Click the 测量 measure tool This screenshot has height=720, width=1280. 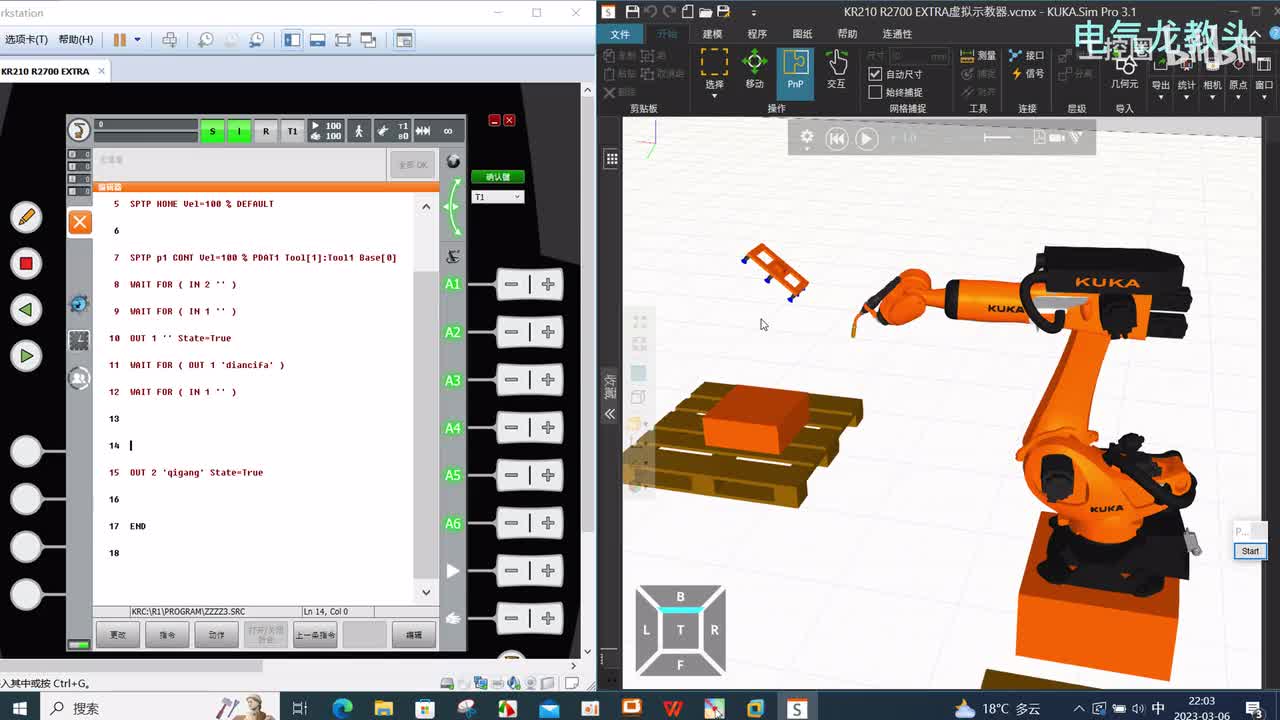(x=978, y=56)
